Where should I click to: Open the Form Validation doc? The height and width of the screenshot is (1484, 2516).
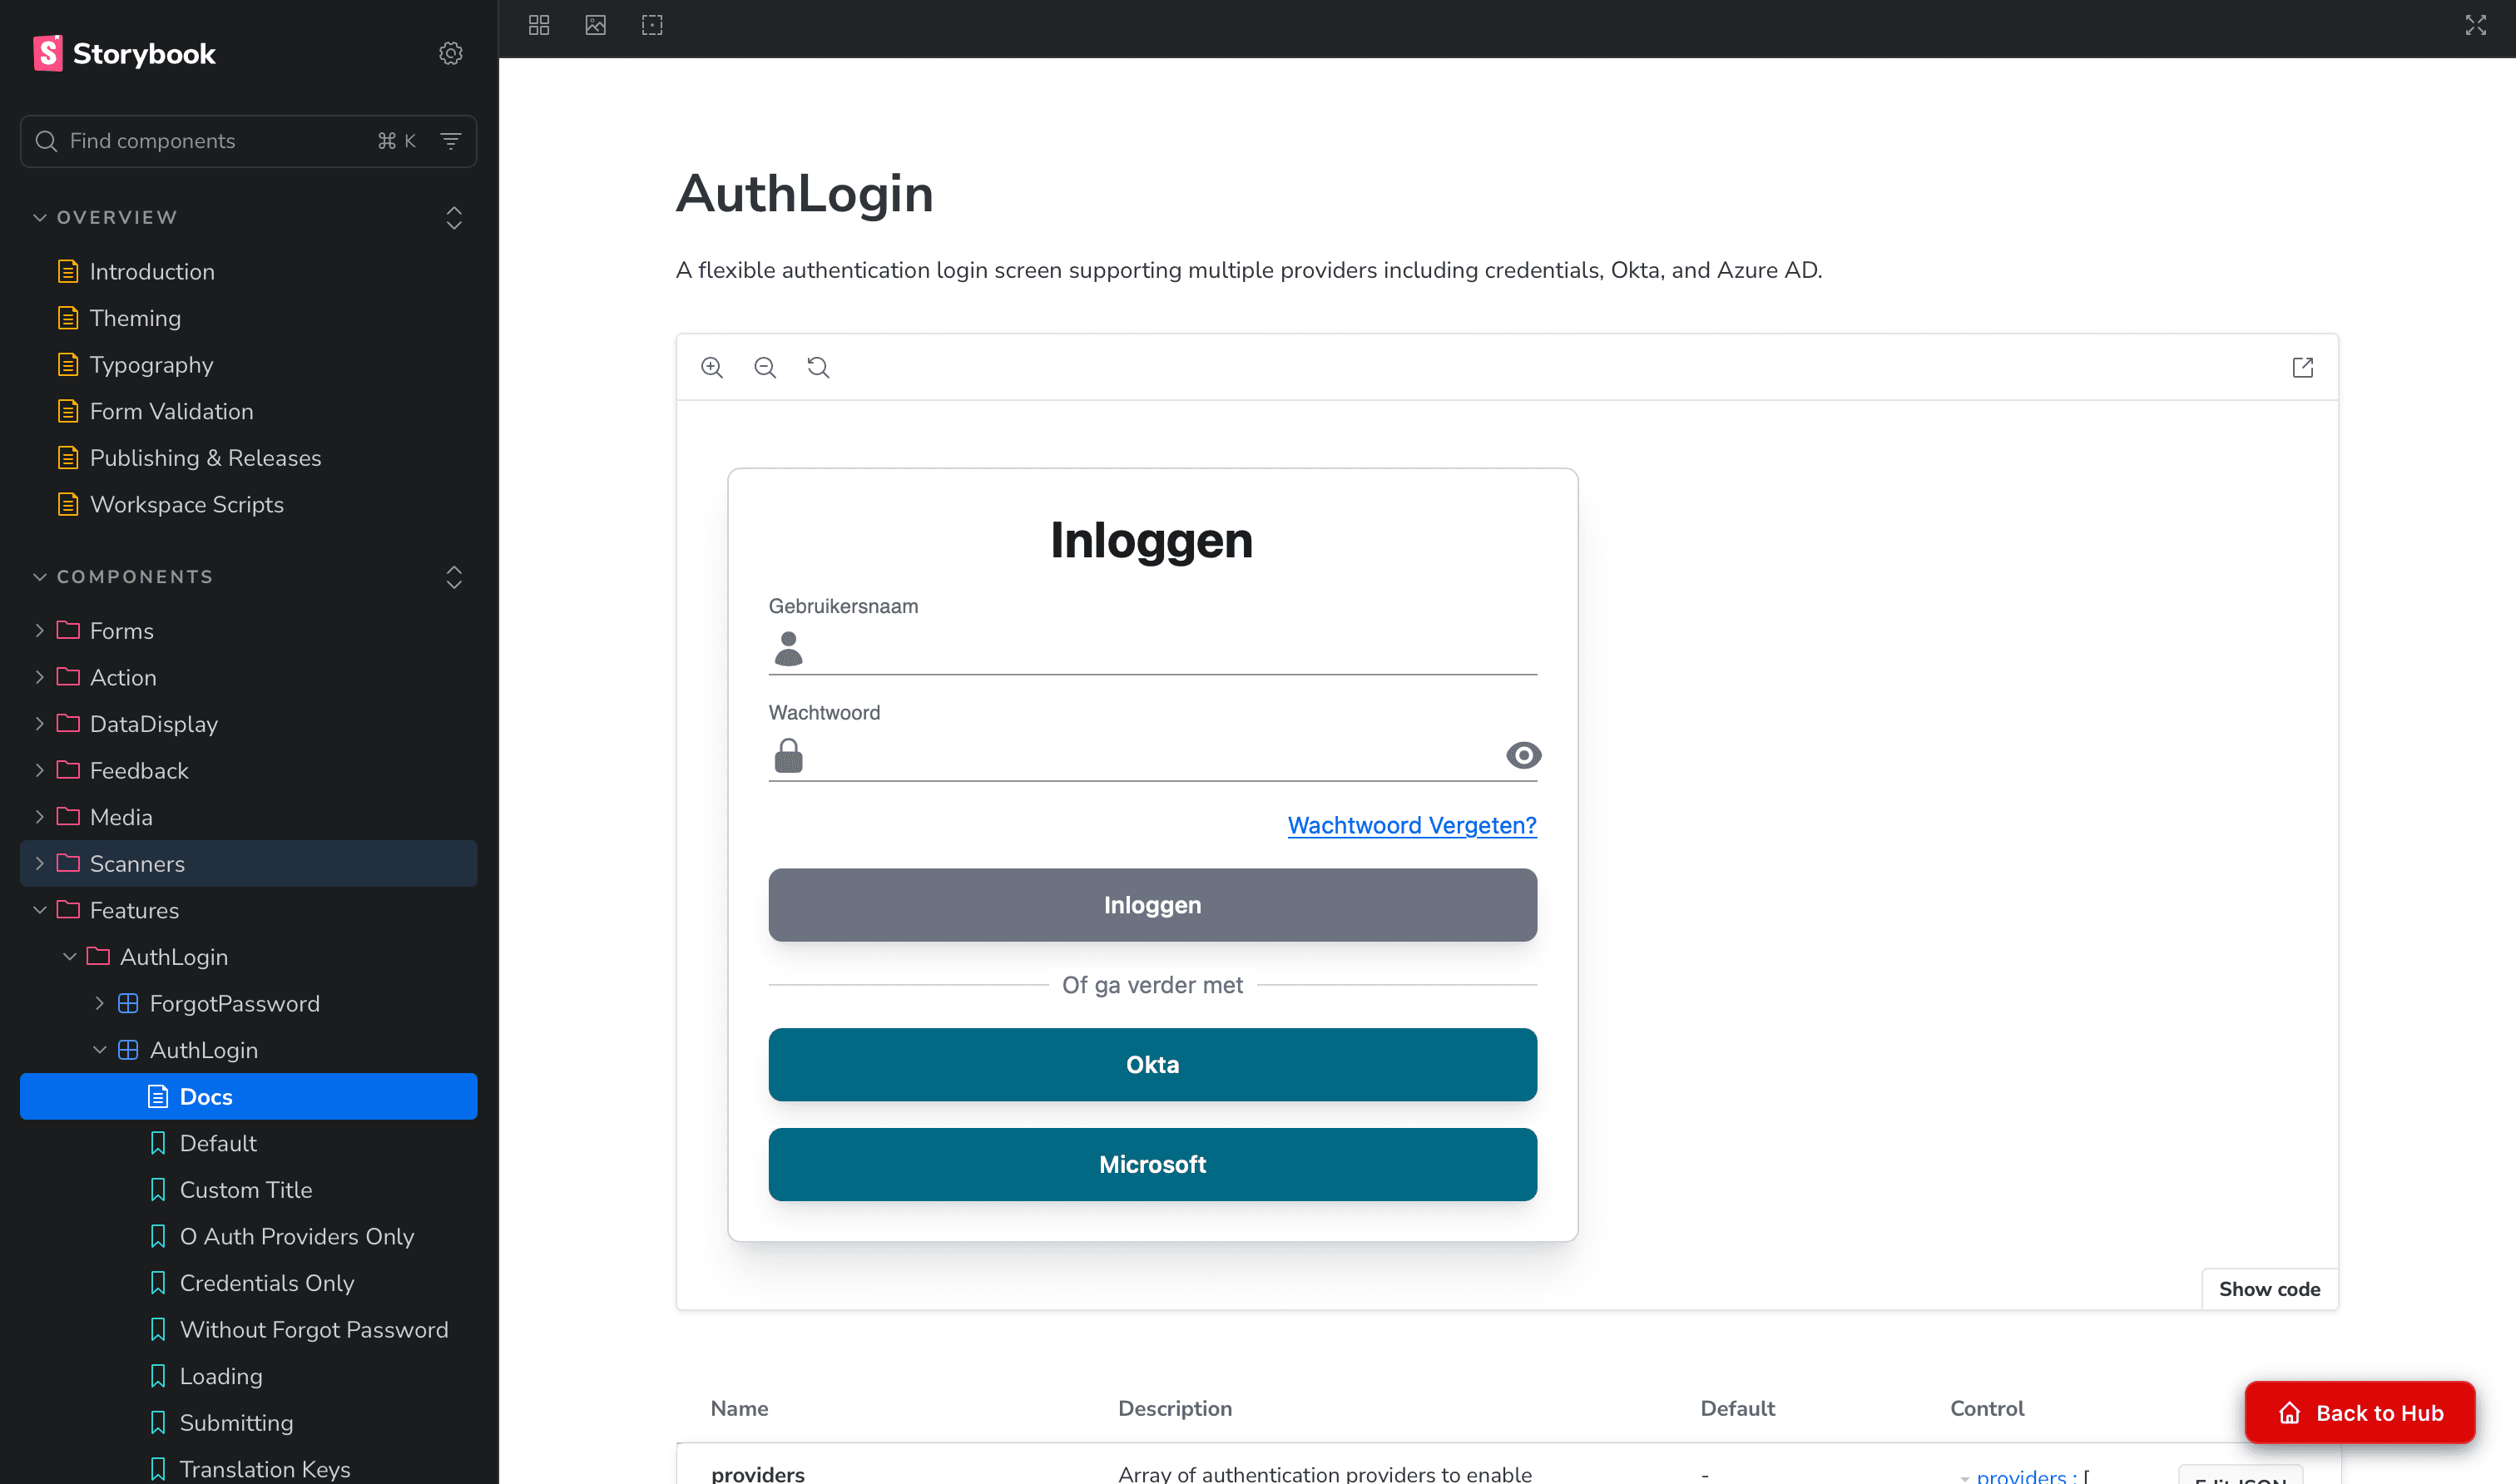point(248,411)
